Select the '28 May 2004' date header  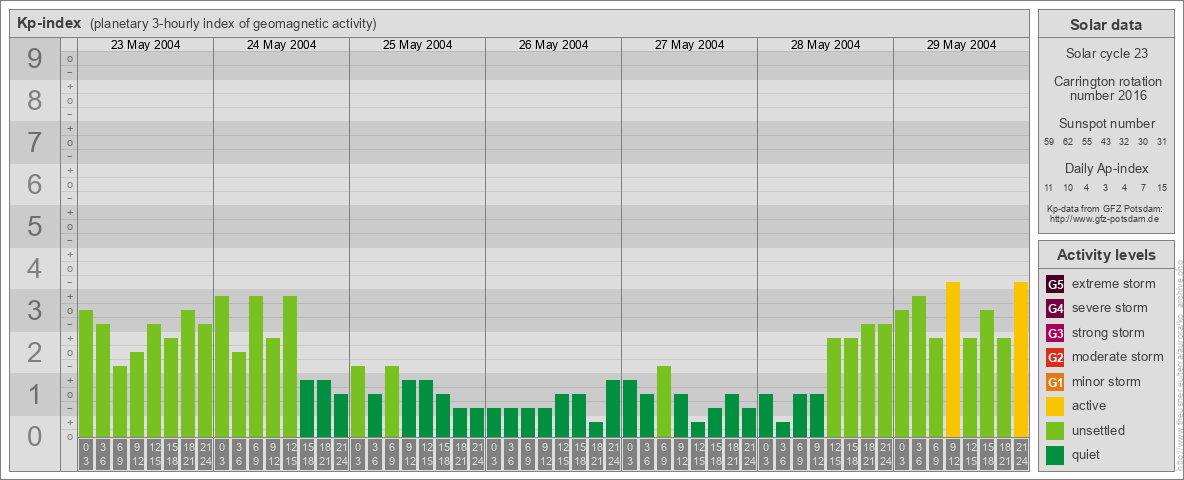825,45
